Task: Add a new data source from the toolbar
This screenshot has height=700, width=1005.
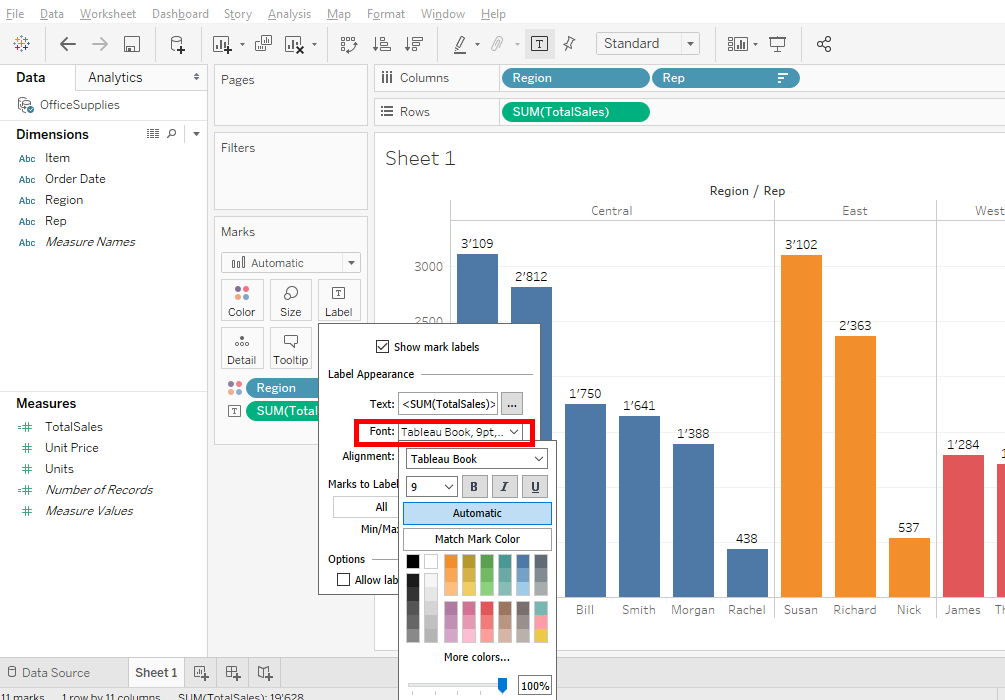Action: point(177,44)
